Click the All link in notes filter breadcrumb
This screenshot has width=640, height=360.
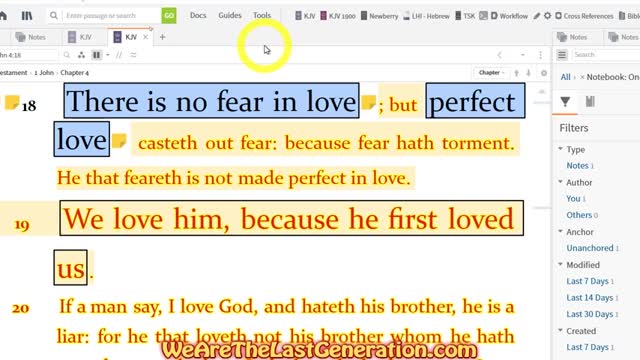pyautogui.click(x=565, y=77)
